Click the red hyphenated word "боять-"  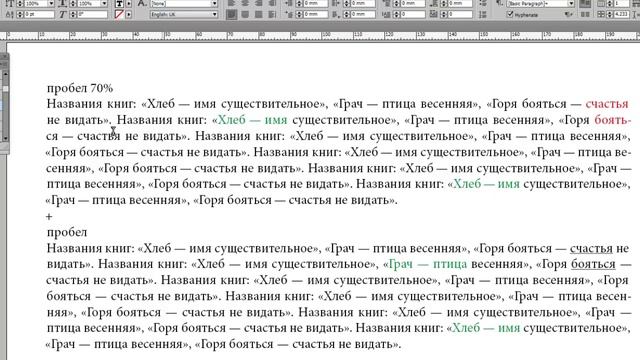(613, 120)
